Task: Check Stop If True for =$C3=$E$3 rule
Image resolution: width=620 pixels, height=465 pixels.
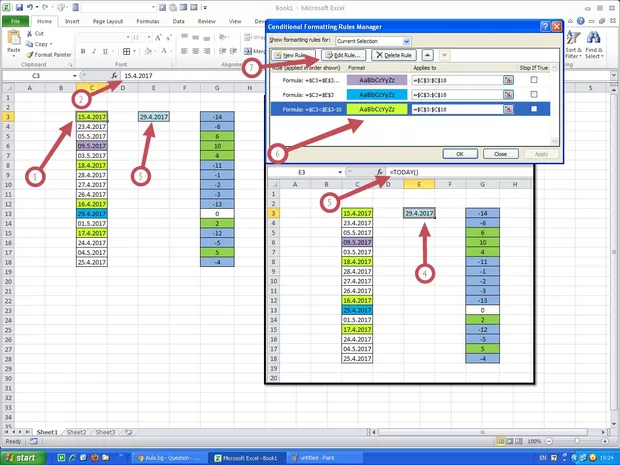Action: [x=534, y=95]
